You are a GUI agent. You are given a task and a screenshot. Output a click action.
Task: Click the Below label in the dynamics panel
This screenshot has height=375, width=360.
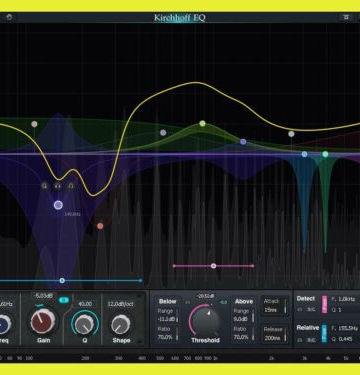pyautogui.click(x=168, y=301)
